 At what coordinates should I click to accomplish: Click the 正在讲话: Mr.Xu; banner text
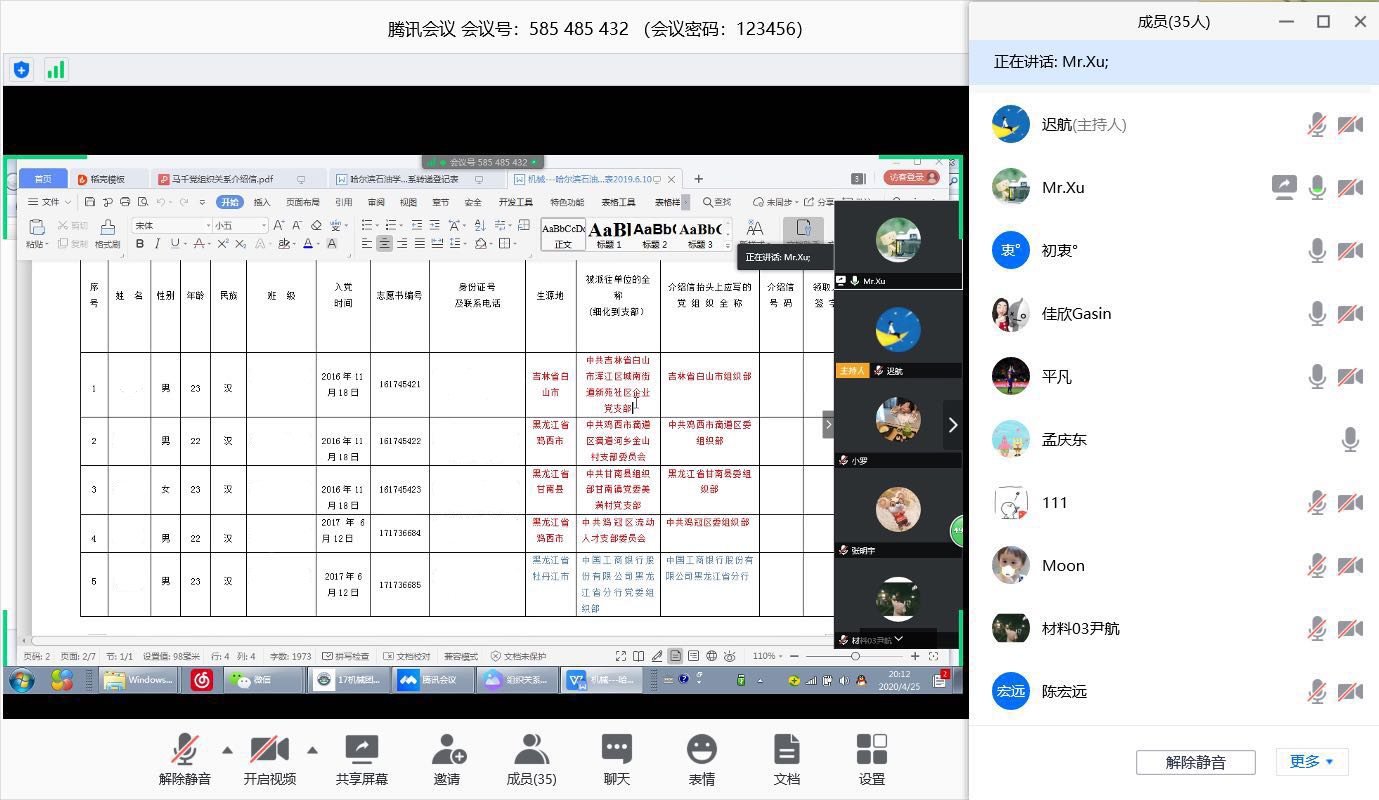coord(1051,61)
